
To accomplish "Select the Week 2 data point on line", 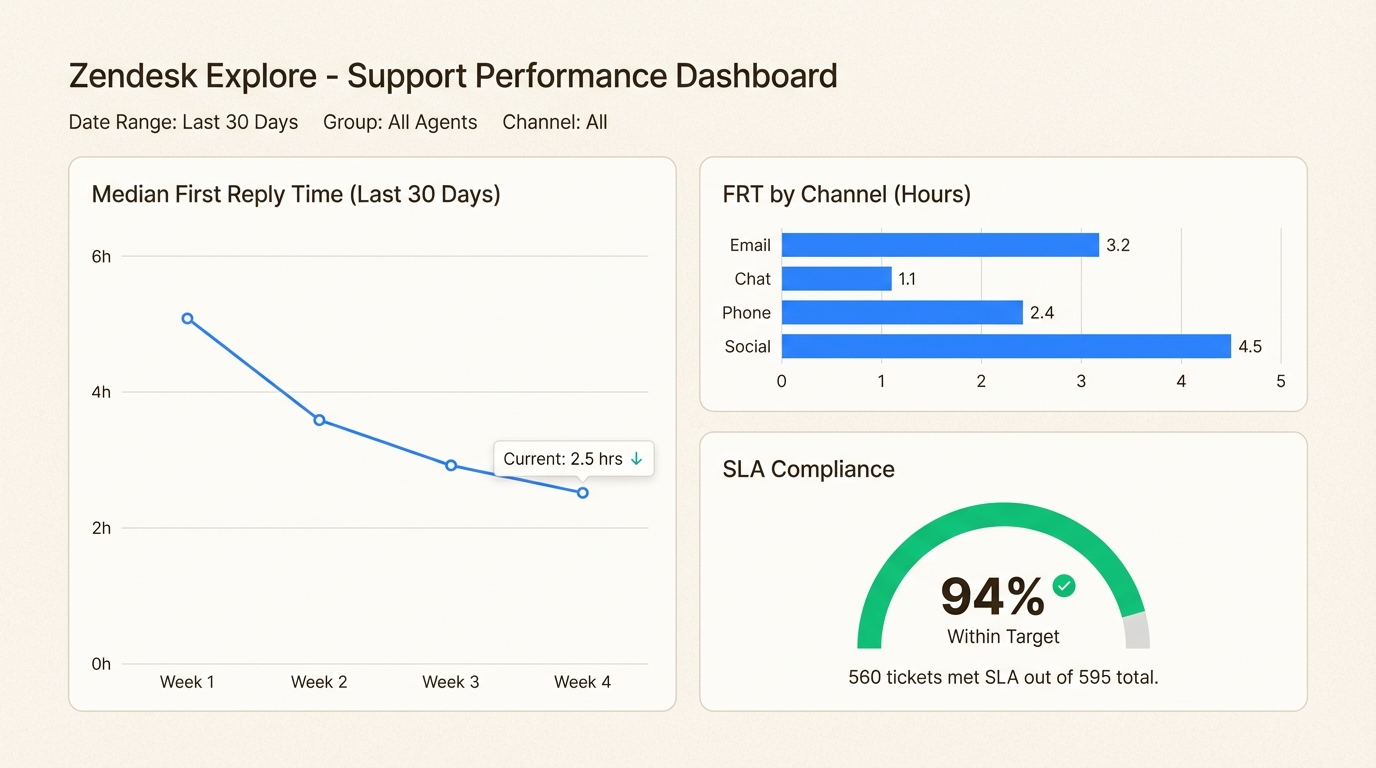I will coord(319,420).
